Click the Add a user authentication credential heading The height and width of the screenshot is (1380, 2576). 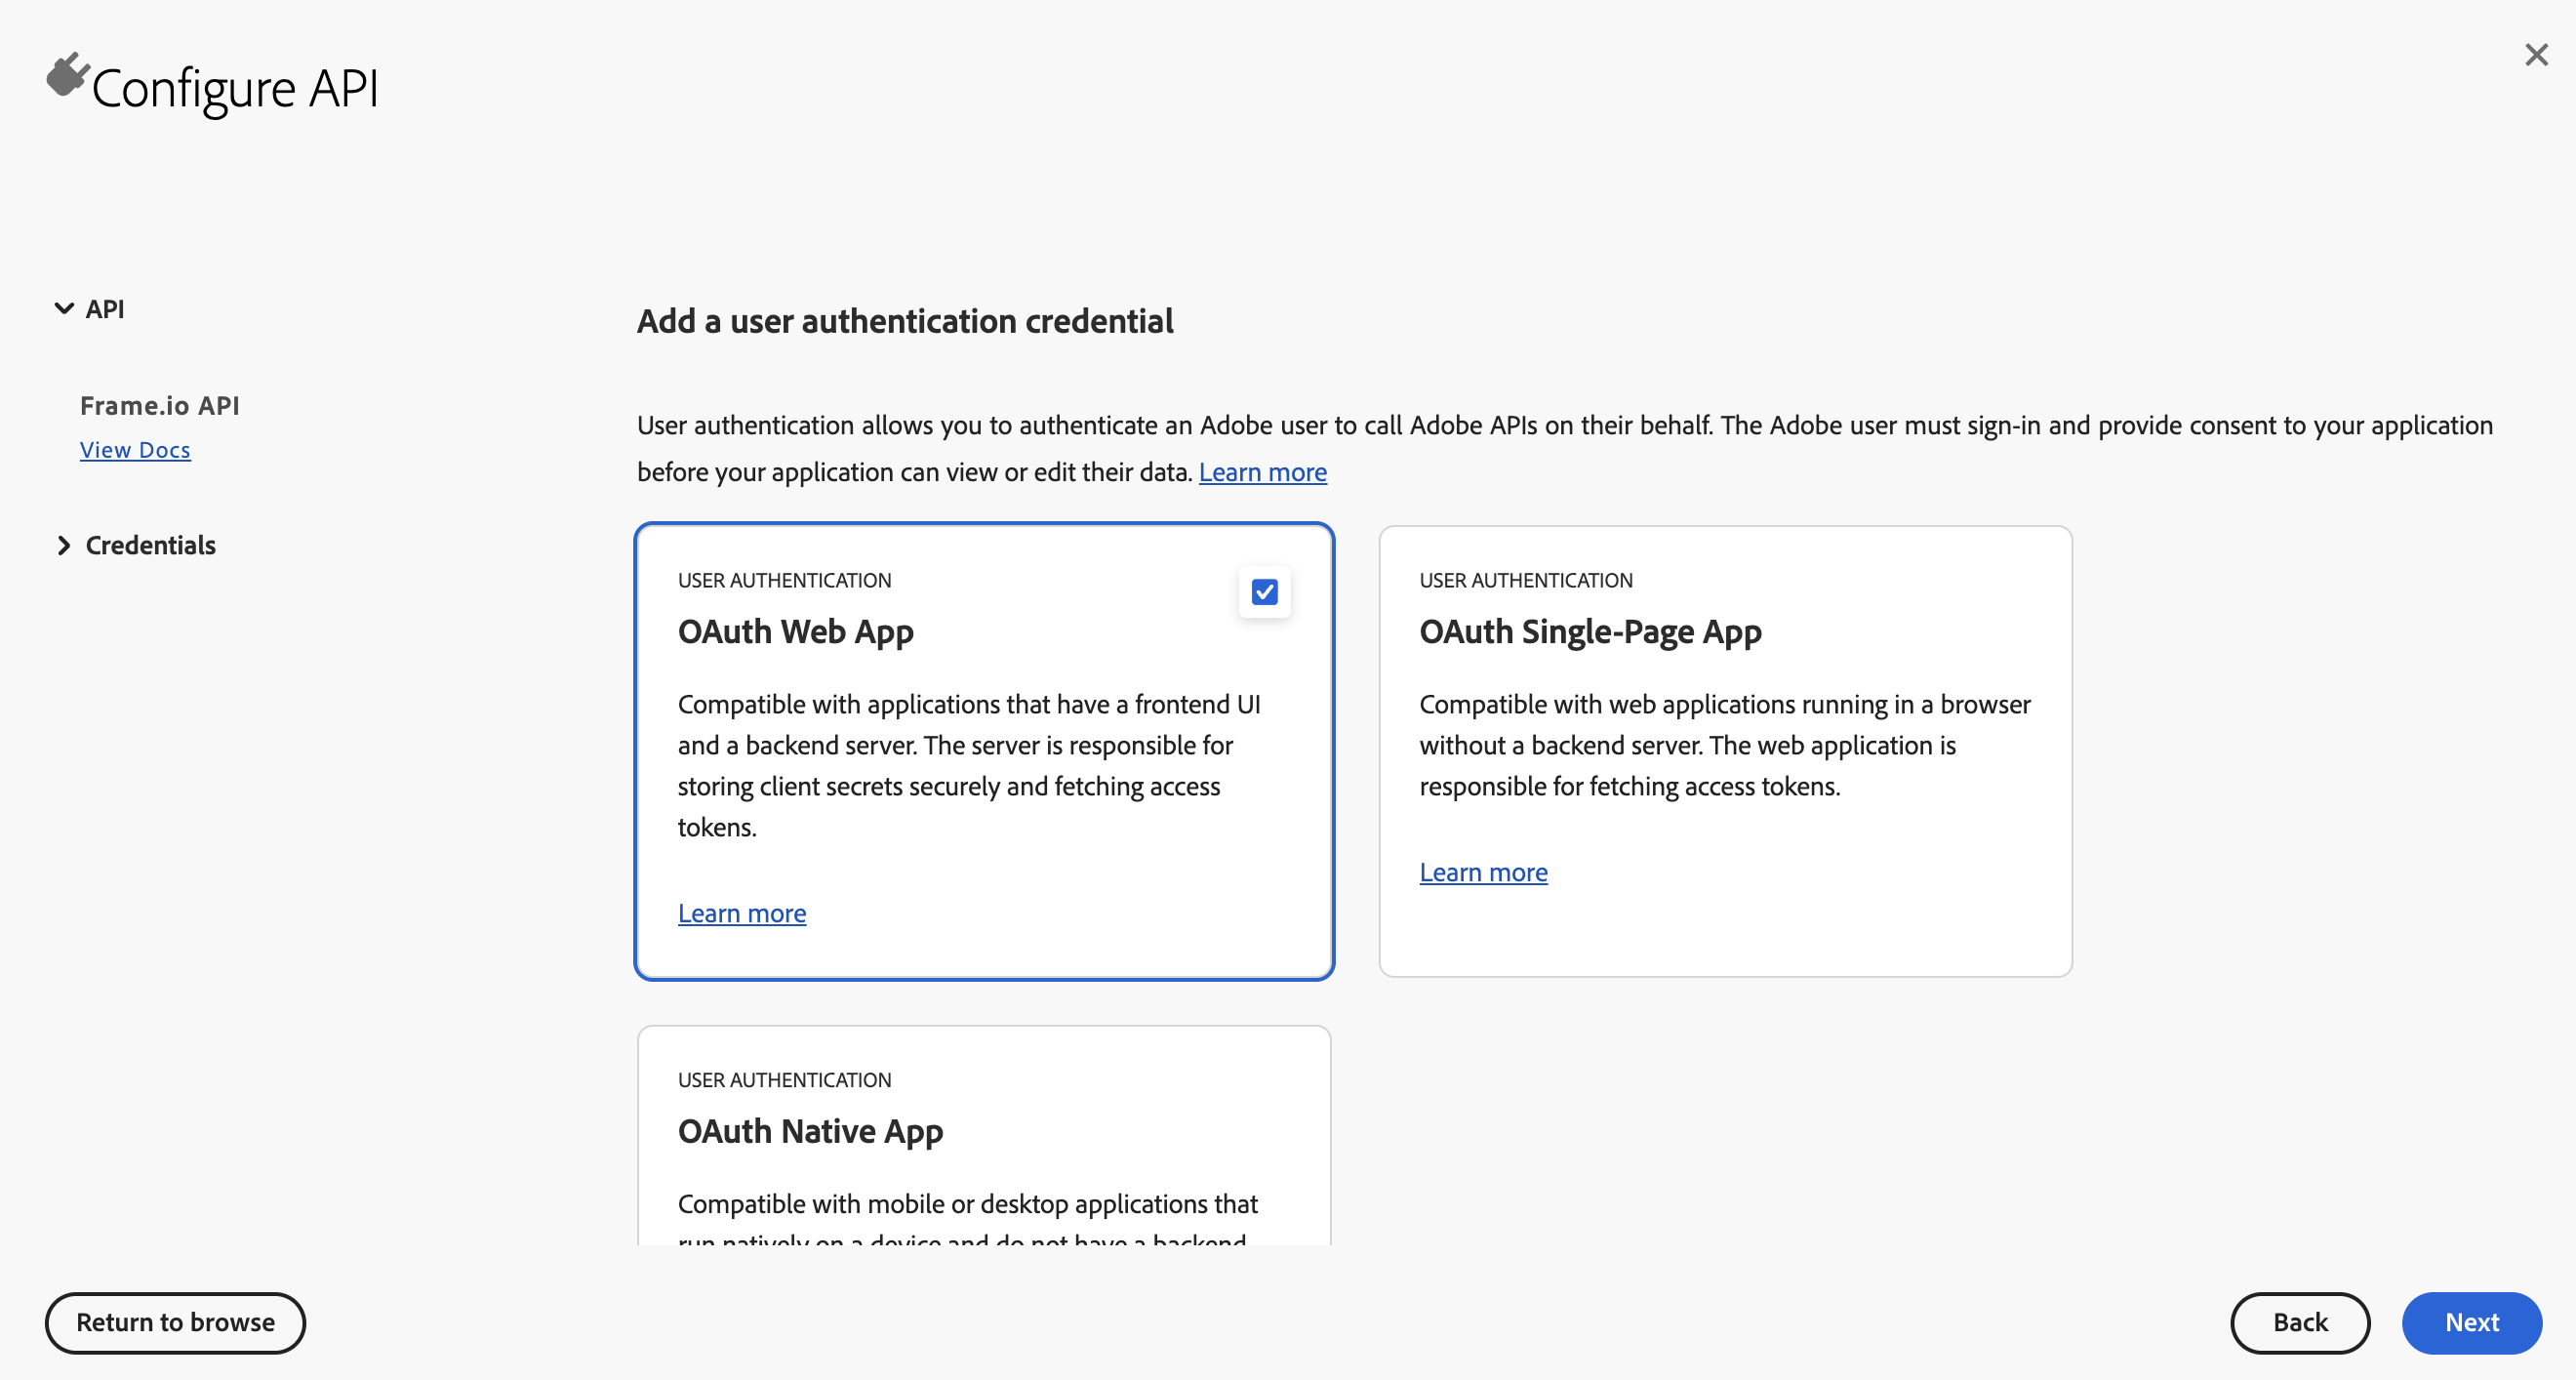coord(905,321)
